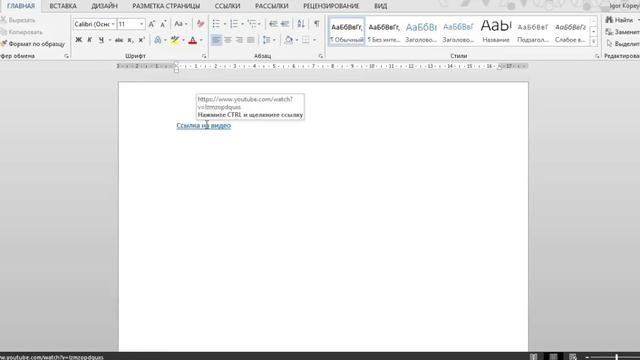This screenshot has width=640, height=360.
Task: Open font color dropdown arrow
Action: pos(201,40)
